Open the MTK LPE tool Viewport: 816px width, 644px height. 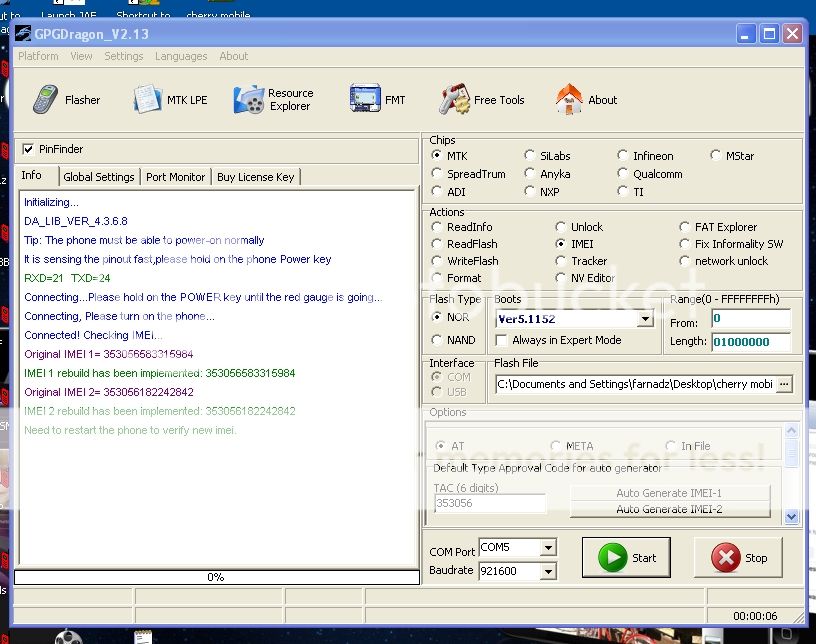pos(170,100)
